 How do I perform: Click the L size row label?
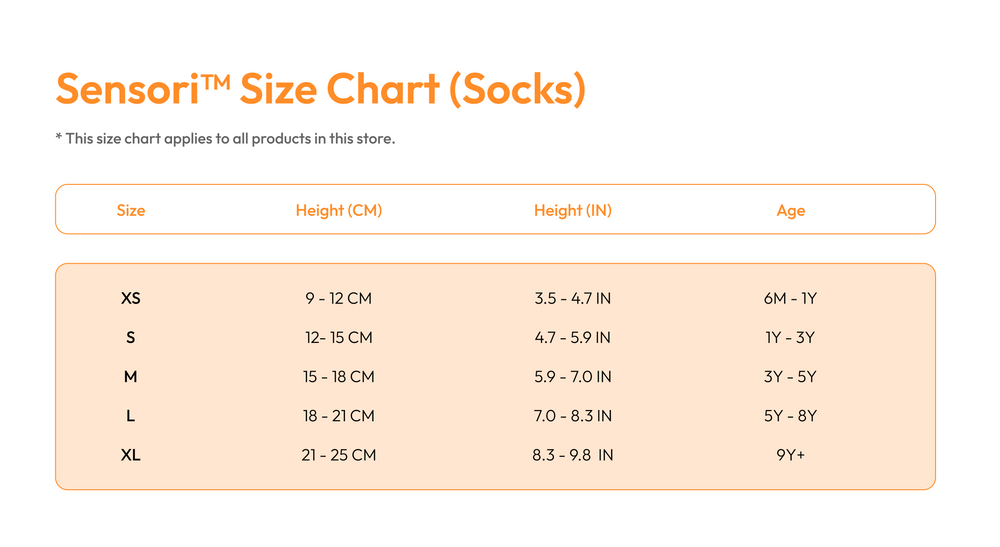131,416
